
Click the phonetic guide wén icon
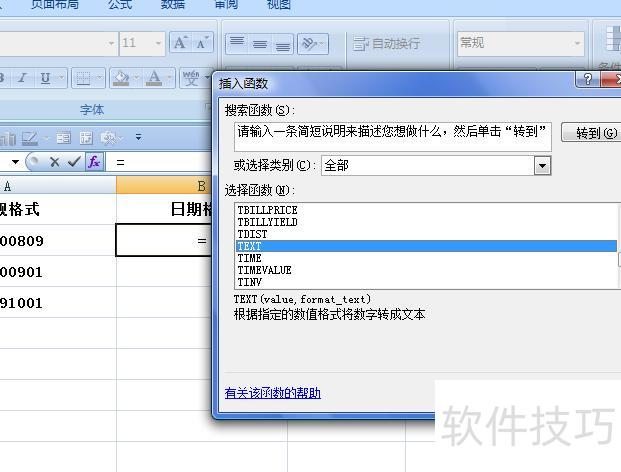click(x=191, y=78)
